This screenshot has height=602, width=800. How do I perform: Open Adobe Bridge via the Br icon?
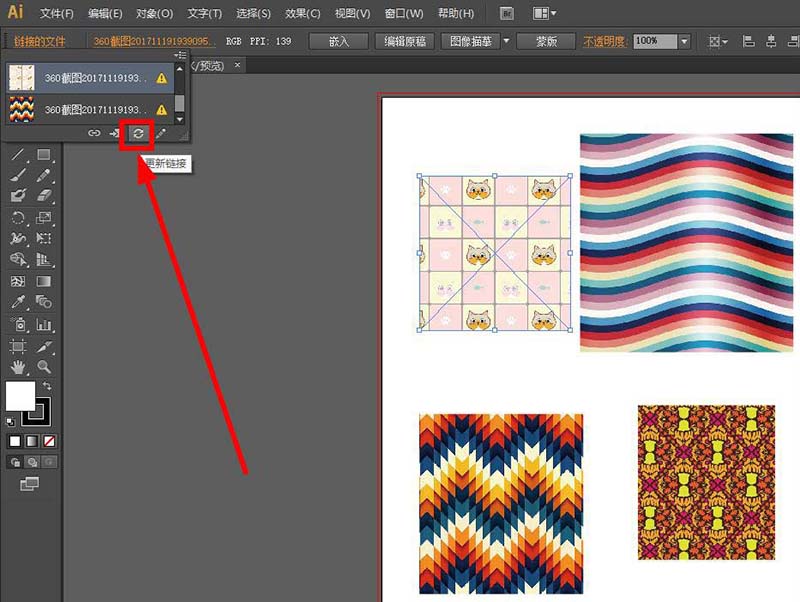point(507,14)
